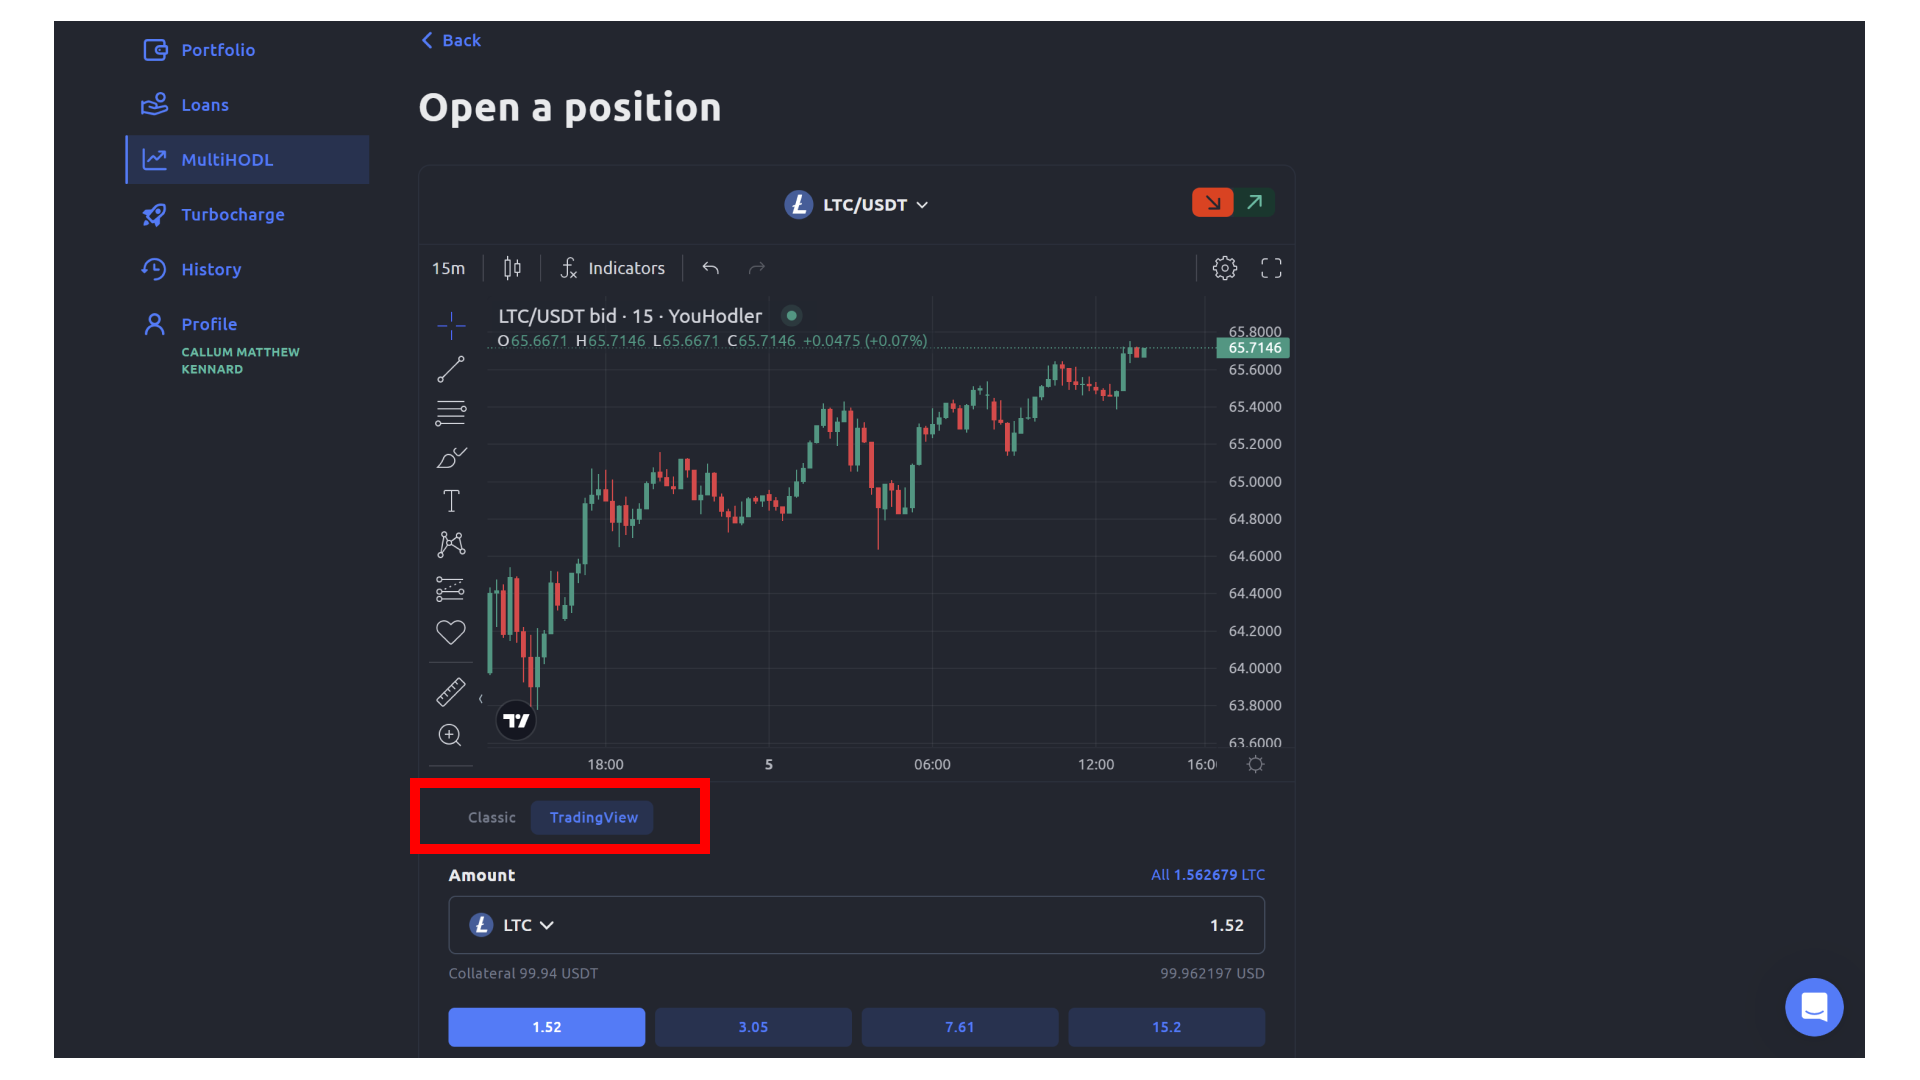Select the draw line tool
1920x1080 pixels.
coord(451,371)
